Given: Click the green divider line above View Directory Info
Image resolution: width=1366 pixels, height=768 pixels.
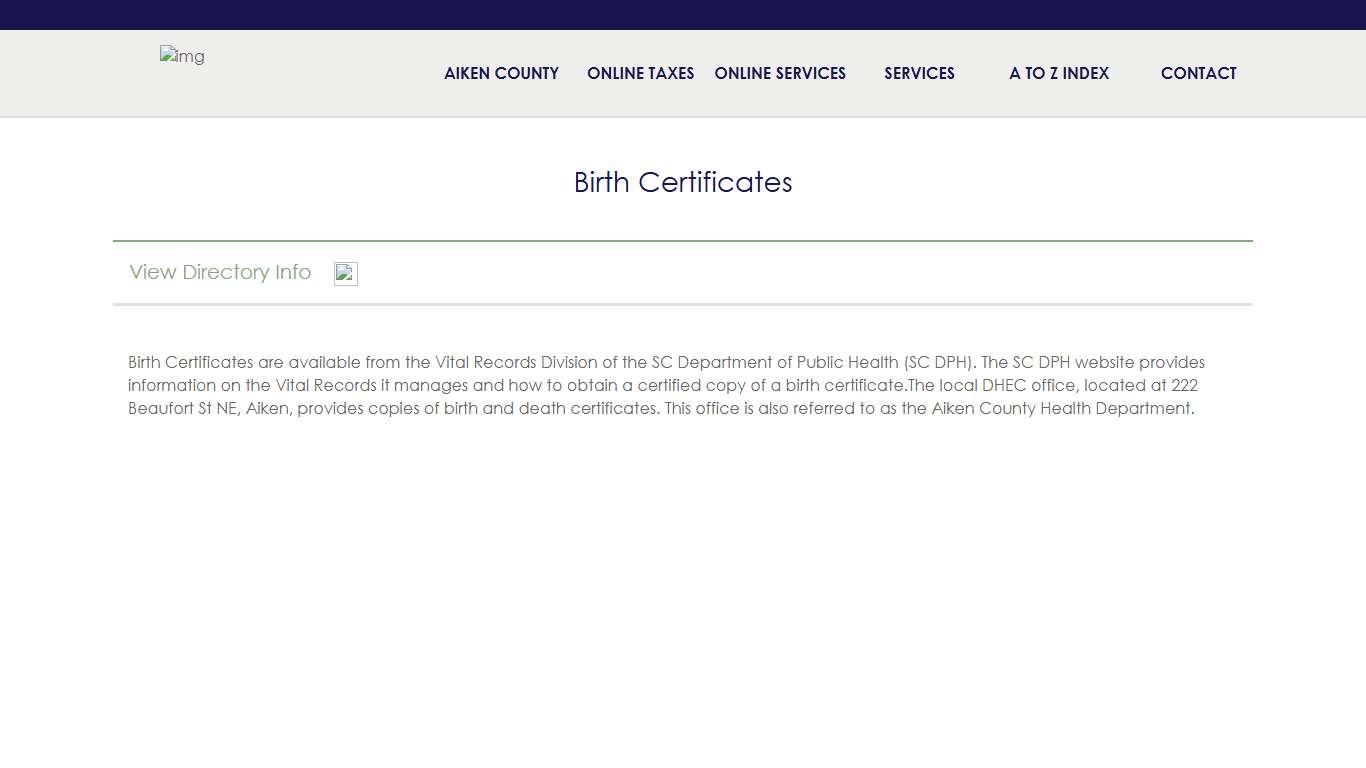Looking at the screenshot, I should (683, 240).
